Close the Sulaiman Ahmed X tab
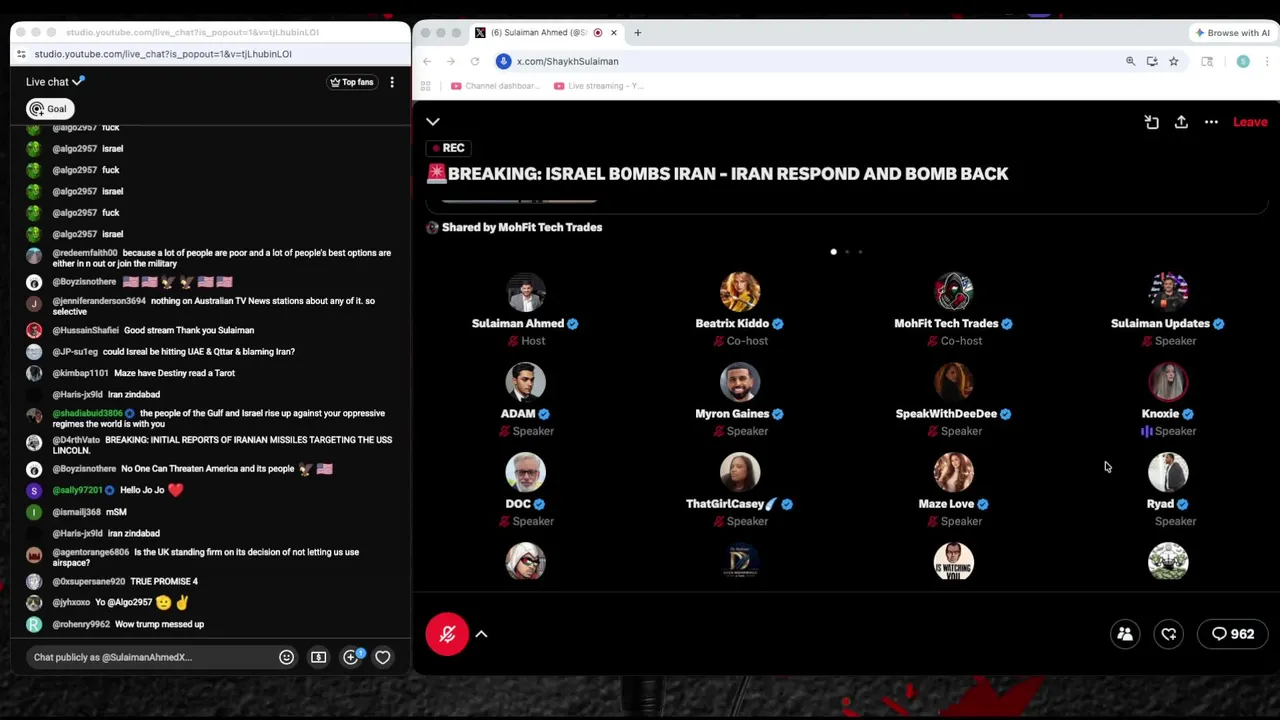This screenshot has width=1280, height=720. (x=613, y=32)
